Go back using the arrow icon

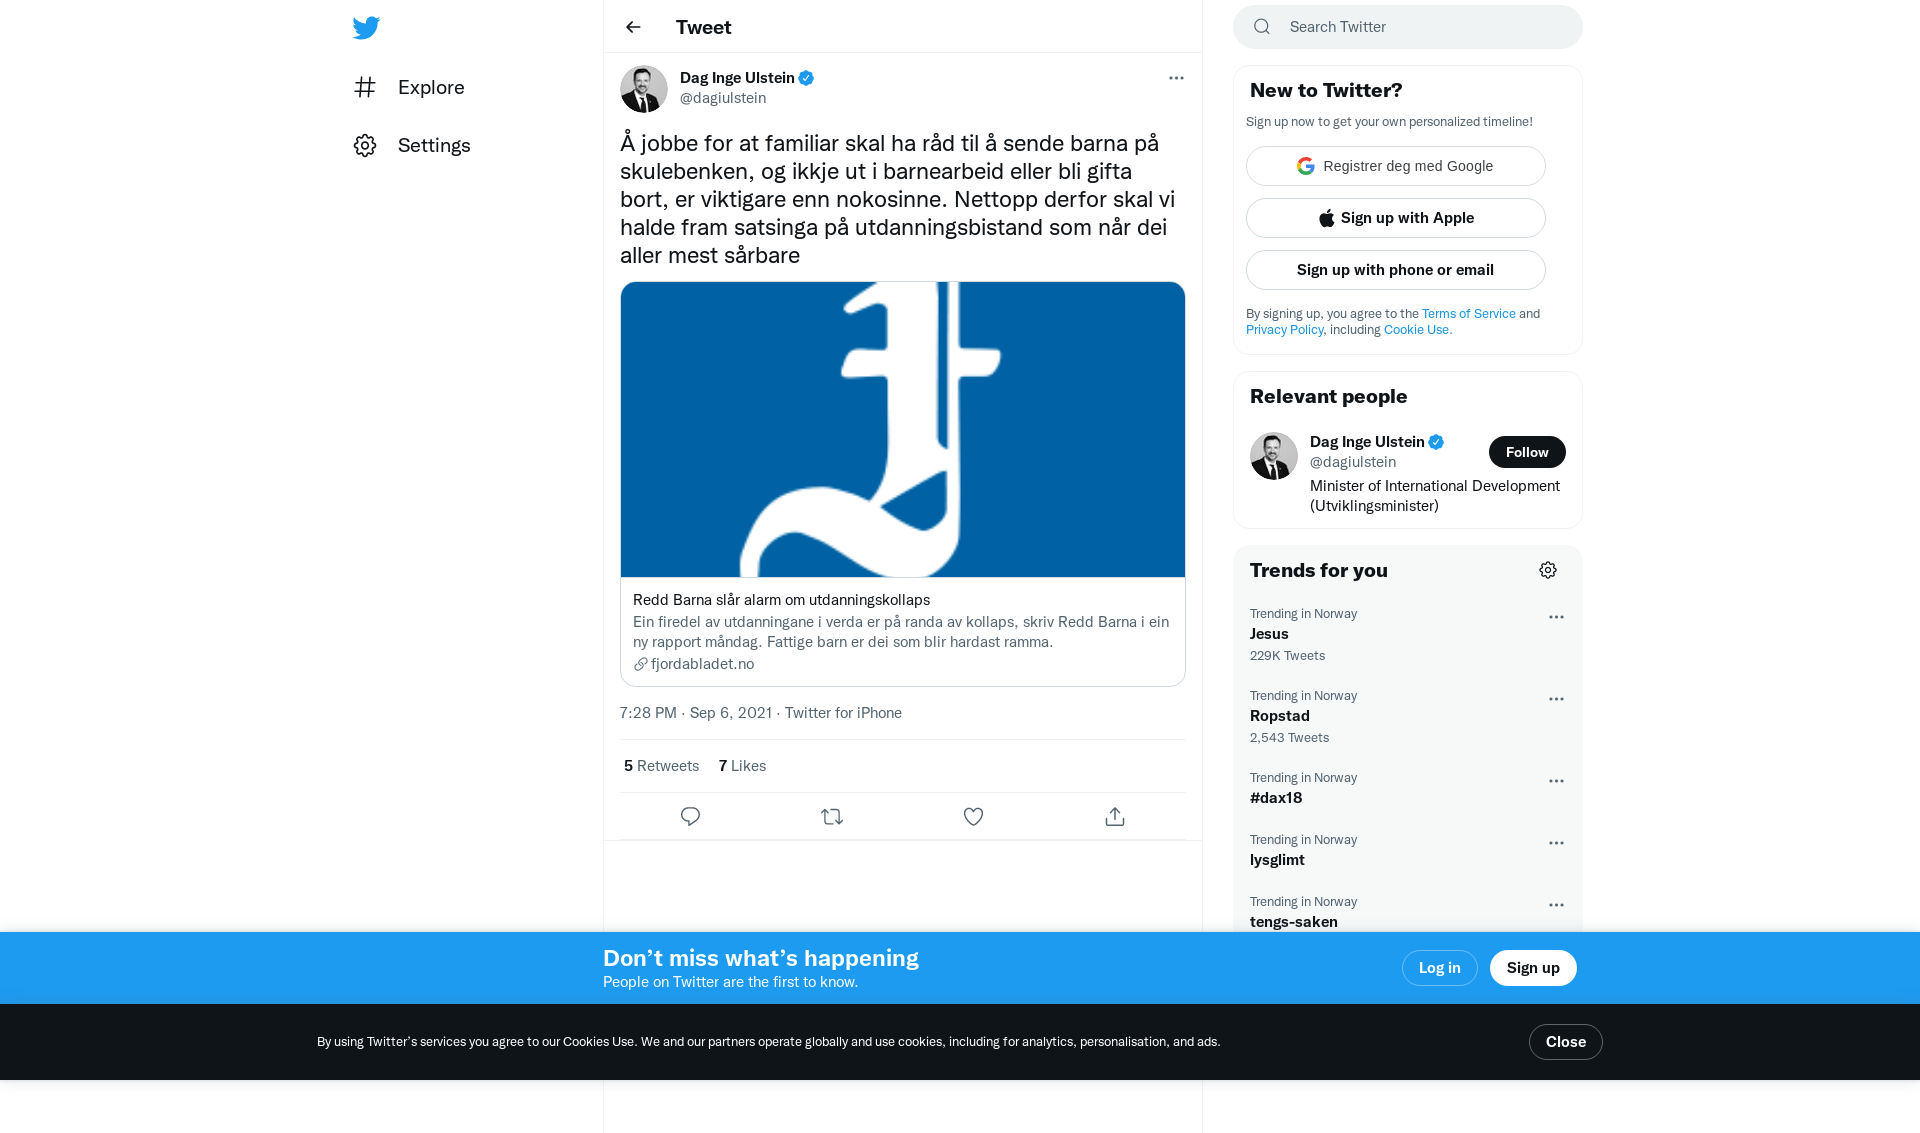click(633, 27)
